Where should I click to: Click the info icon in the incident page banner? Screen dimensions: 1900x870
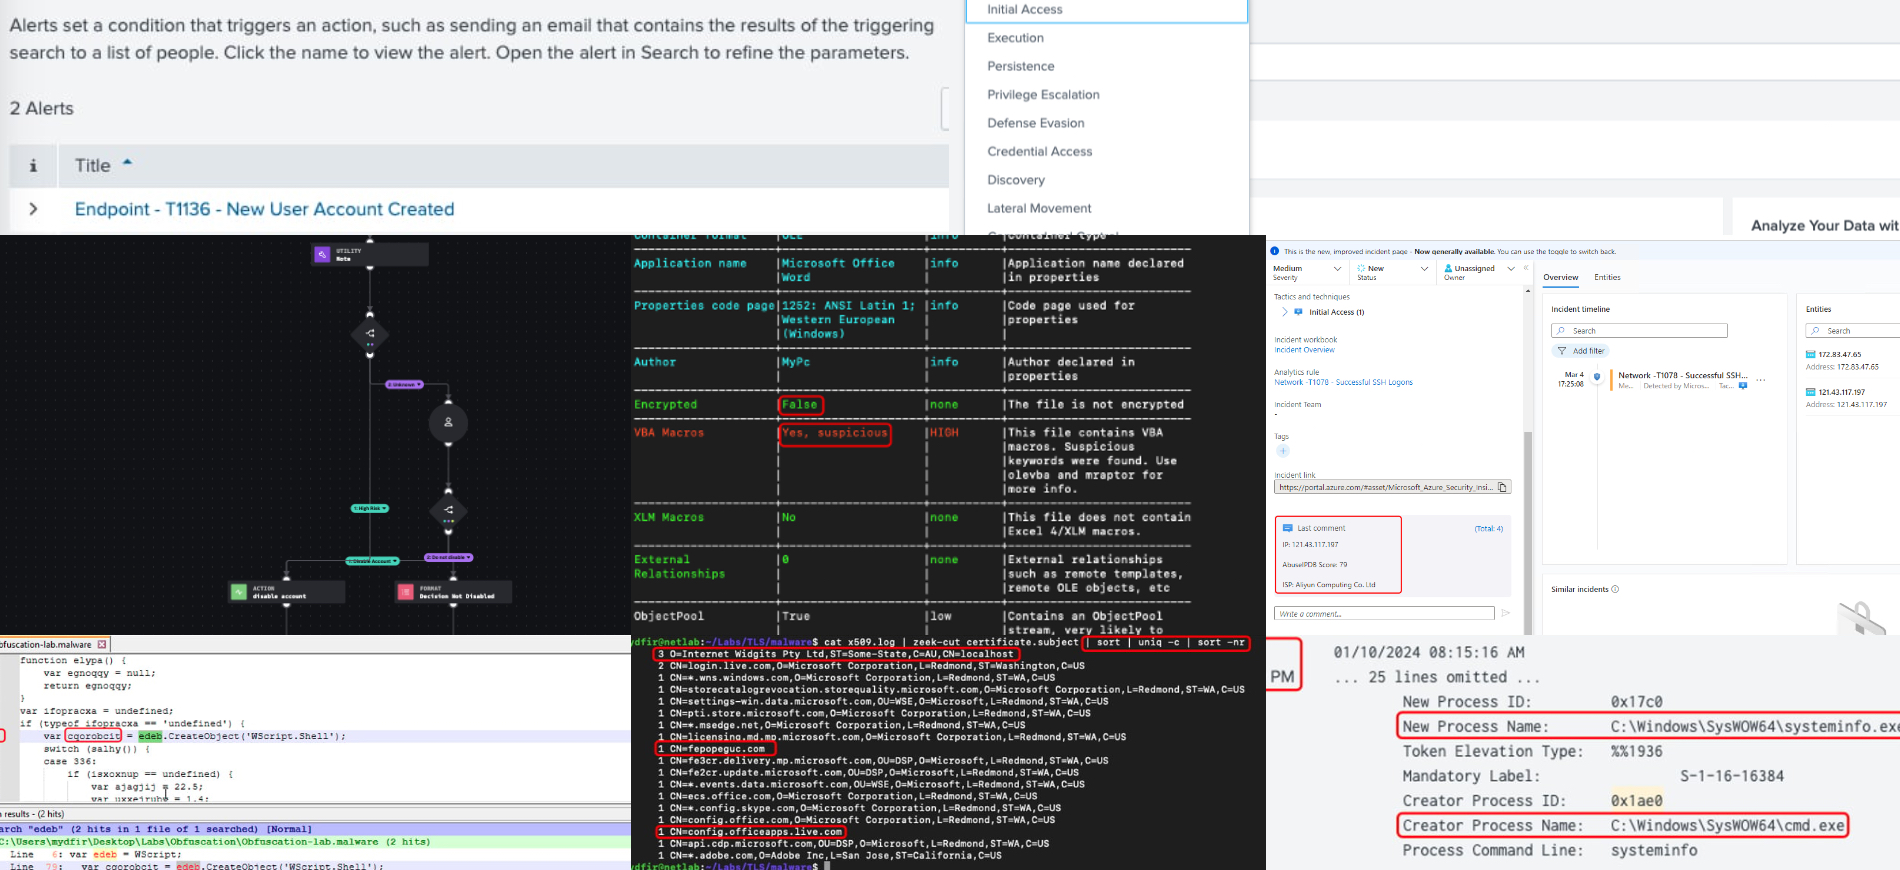click(1275, 252)
